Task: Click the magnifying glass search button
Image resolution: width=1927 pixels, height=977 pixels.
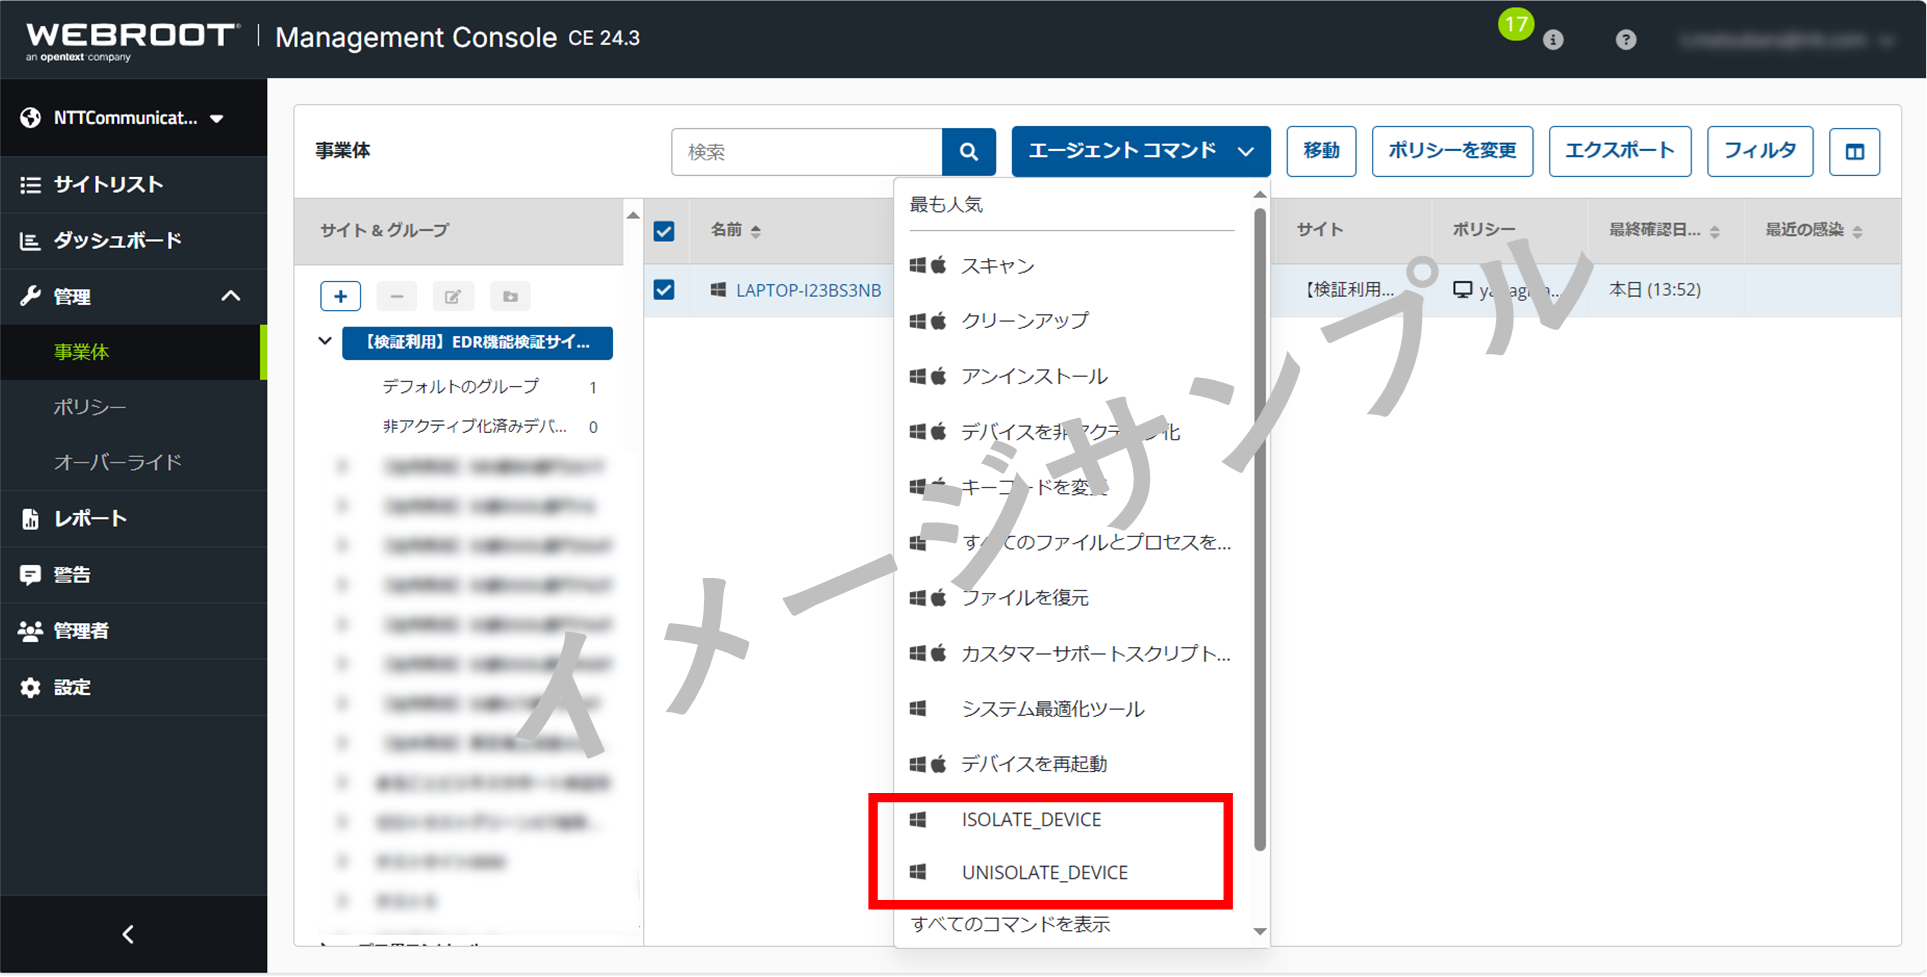Action: (968, 152)
